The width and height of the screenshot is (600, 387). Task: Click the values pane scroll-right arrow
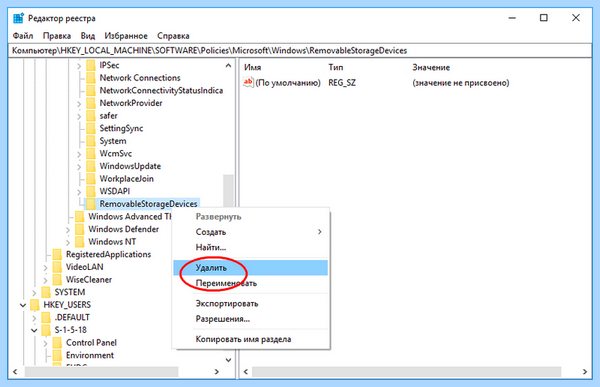(x=585, y=372)
